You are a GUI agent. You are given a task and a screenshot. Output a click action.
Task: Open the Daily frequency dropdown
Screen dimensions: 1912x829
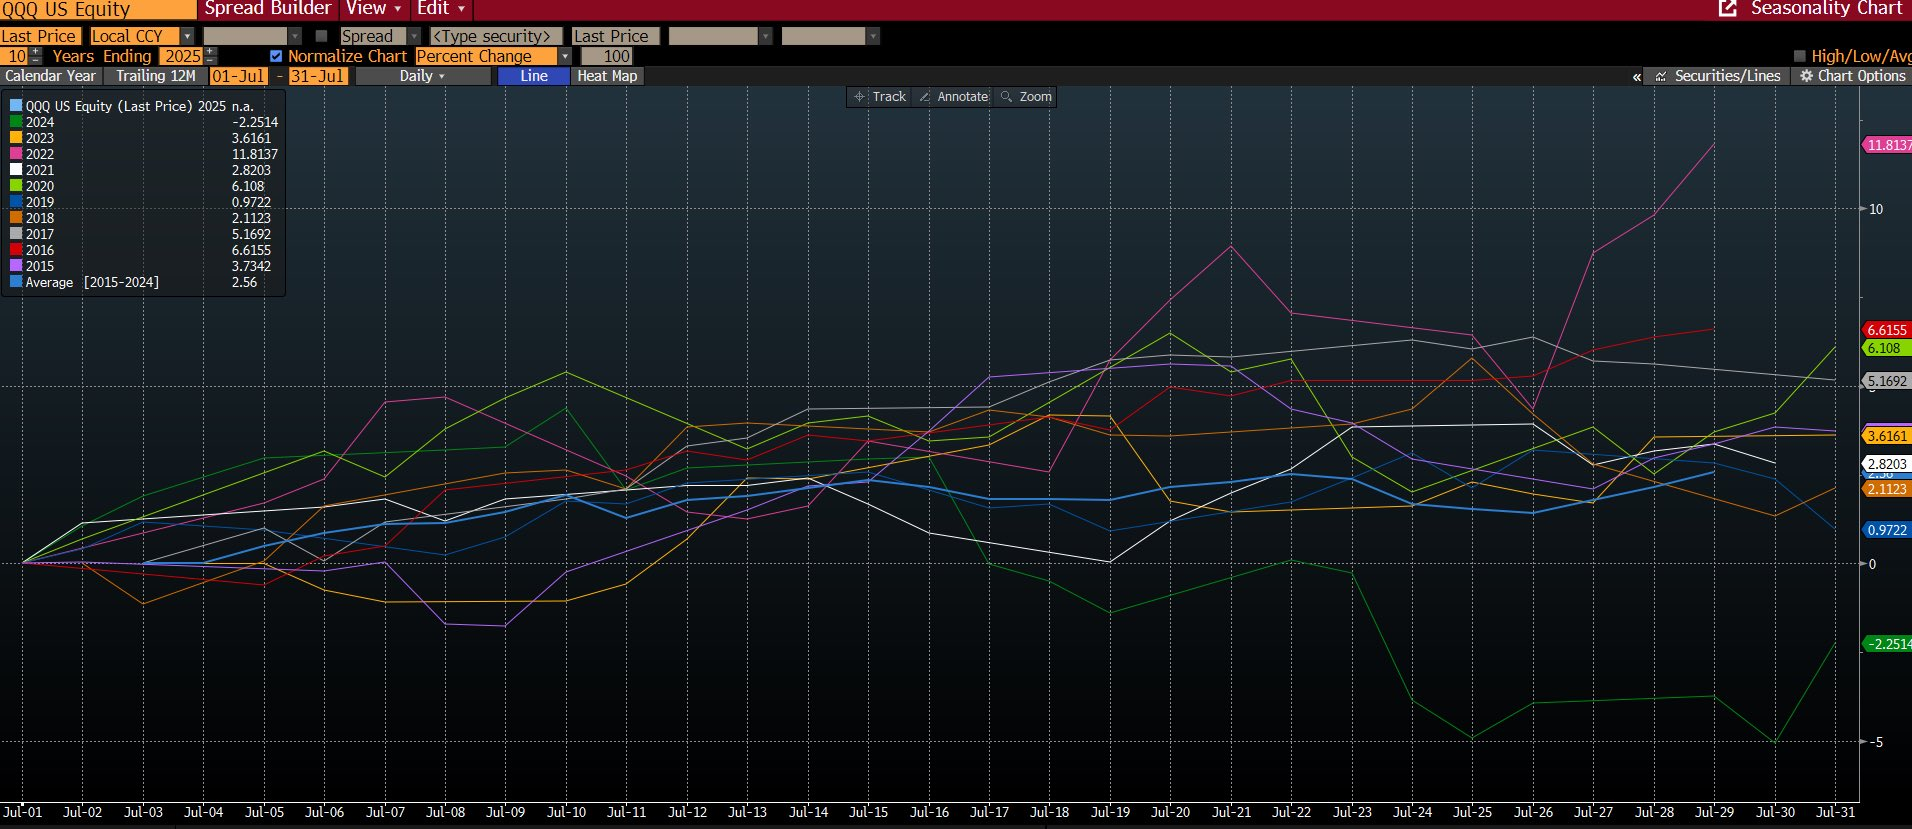(422, 76)
